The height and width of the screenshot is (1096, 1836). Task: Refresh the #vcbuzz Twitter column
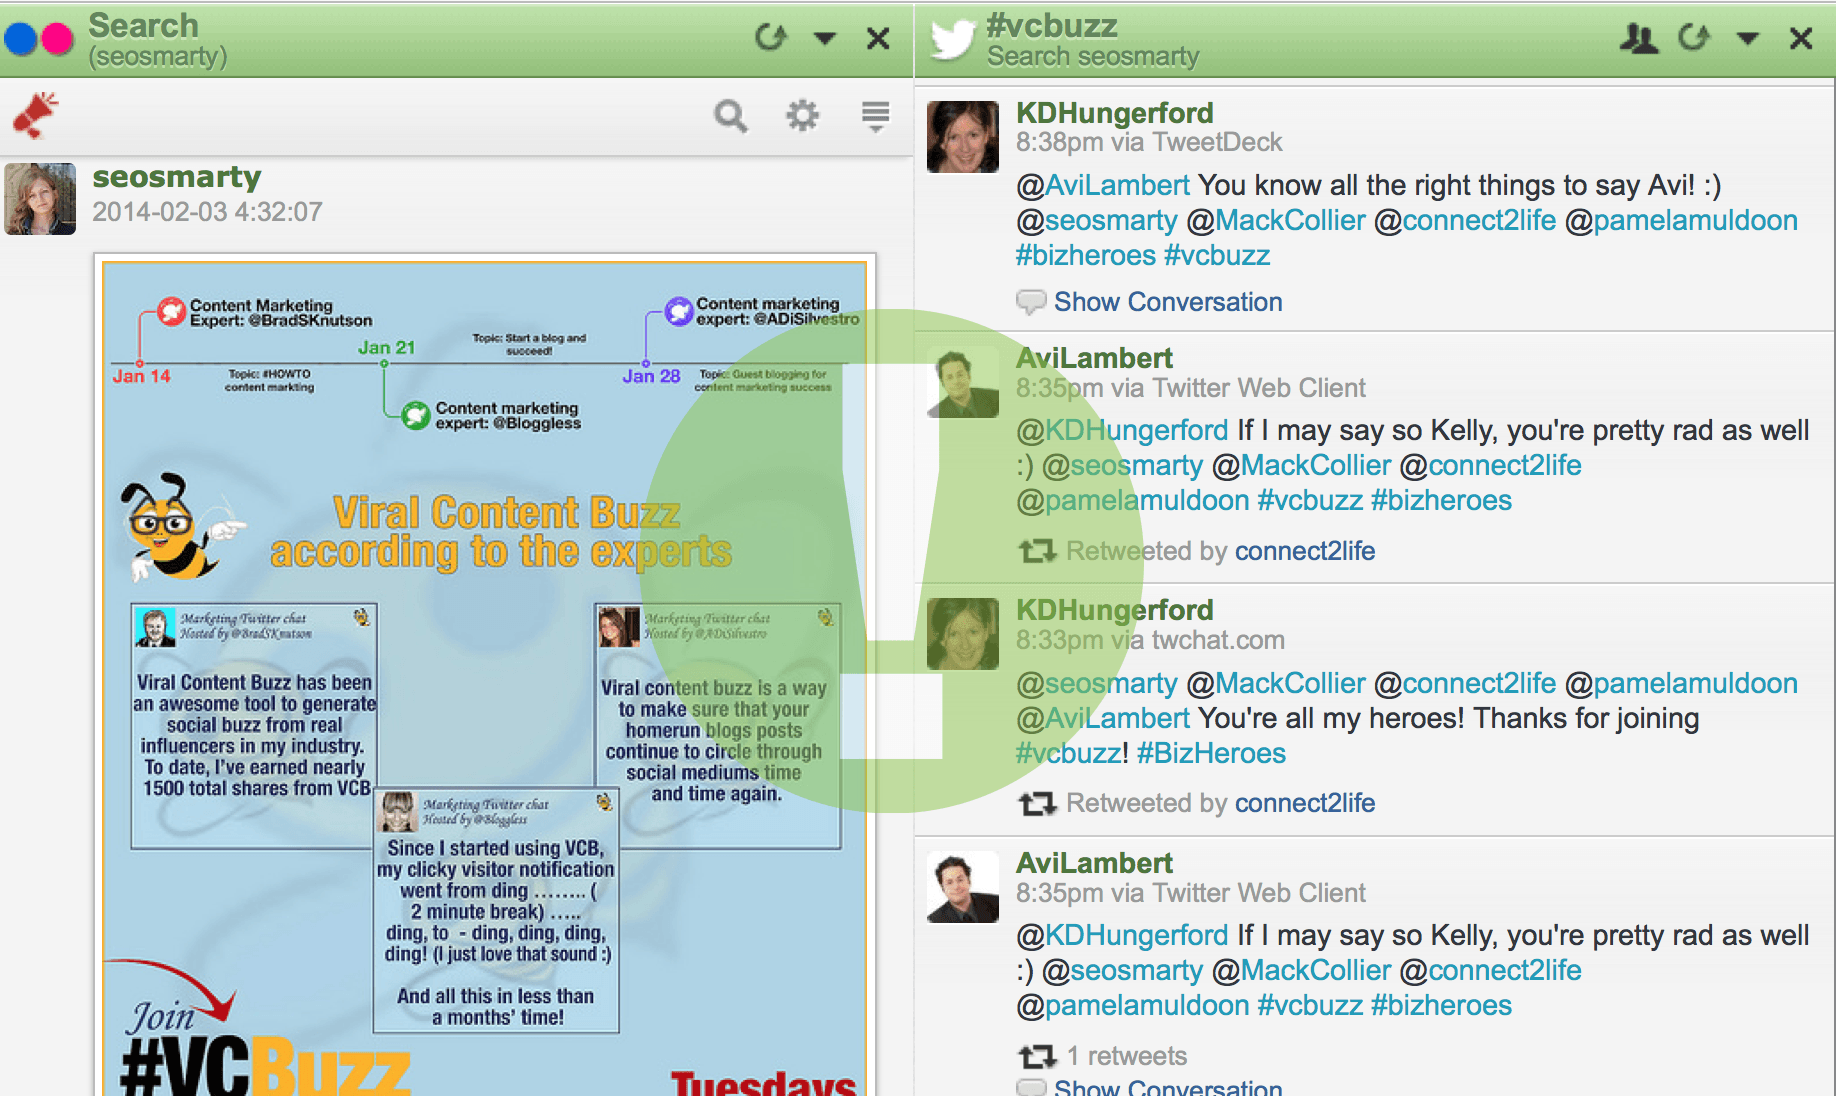[x=1693, y=38]
